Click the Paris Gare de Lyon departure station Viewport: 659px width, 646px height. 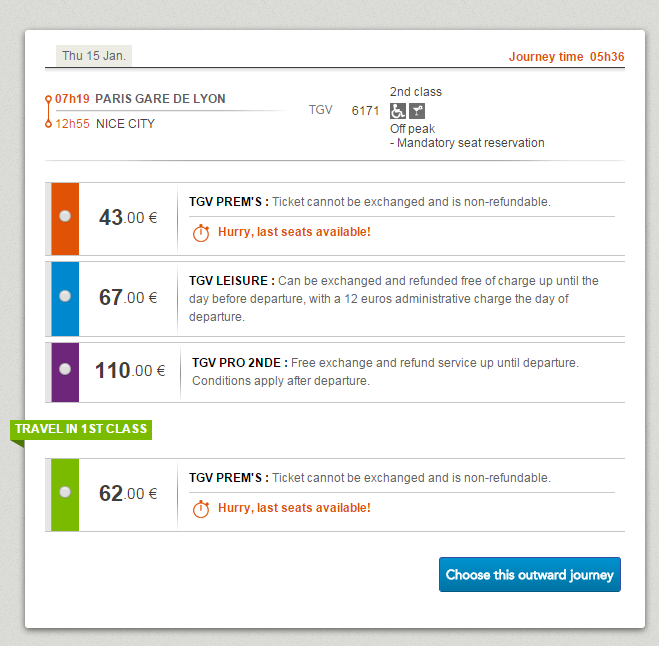pyautogui.click(x=160, y=99)
